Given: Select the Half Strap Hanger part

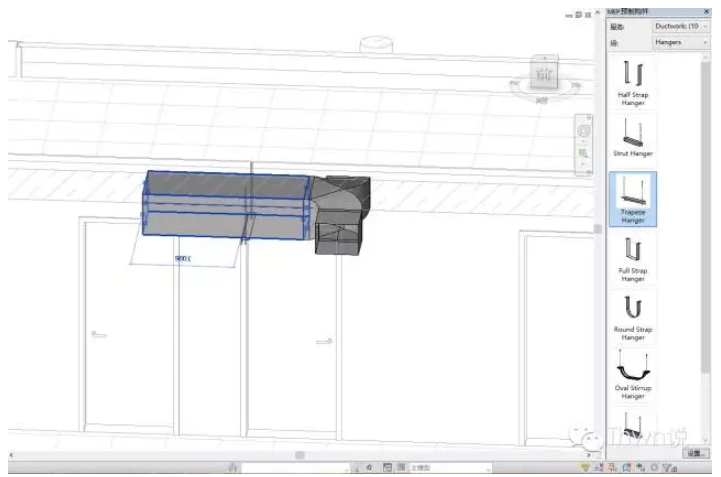Looking at the screenshot, I should point(633,83).
